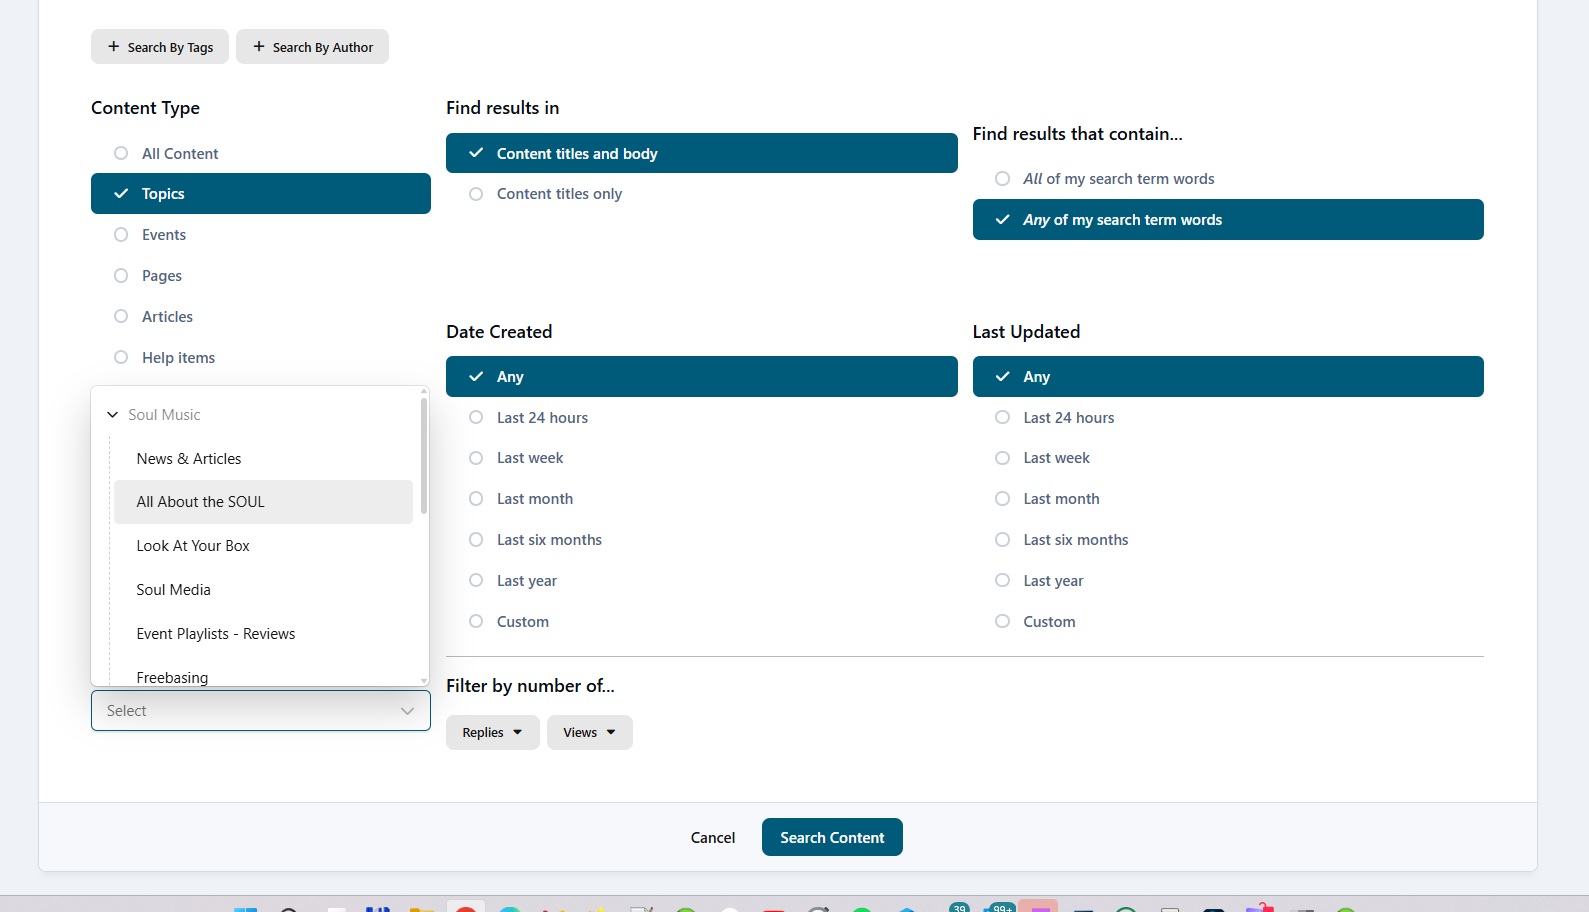The image size is (1589, 912).
Task: Click the Select forum combo box
Action: click(x=260, y=711)
